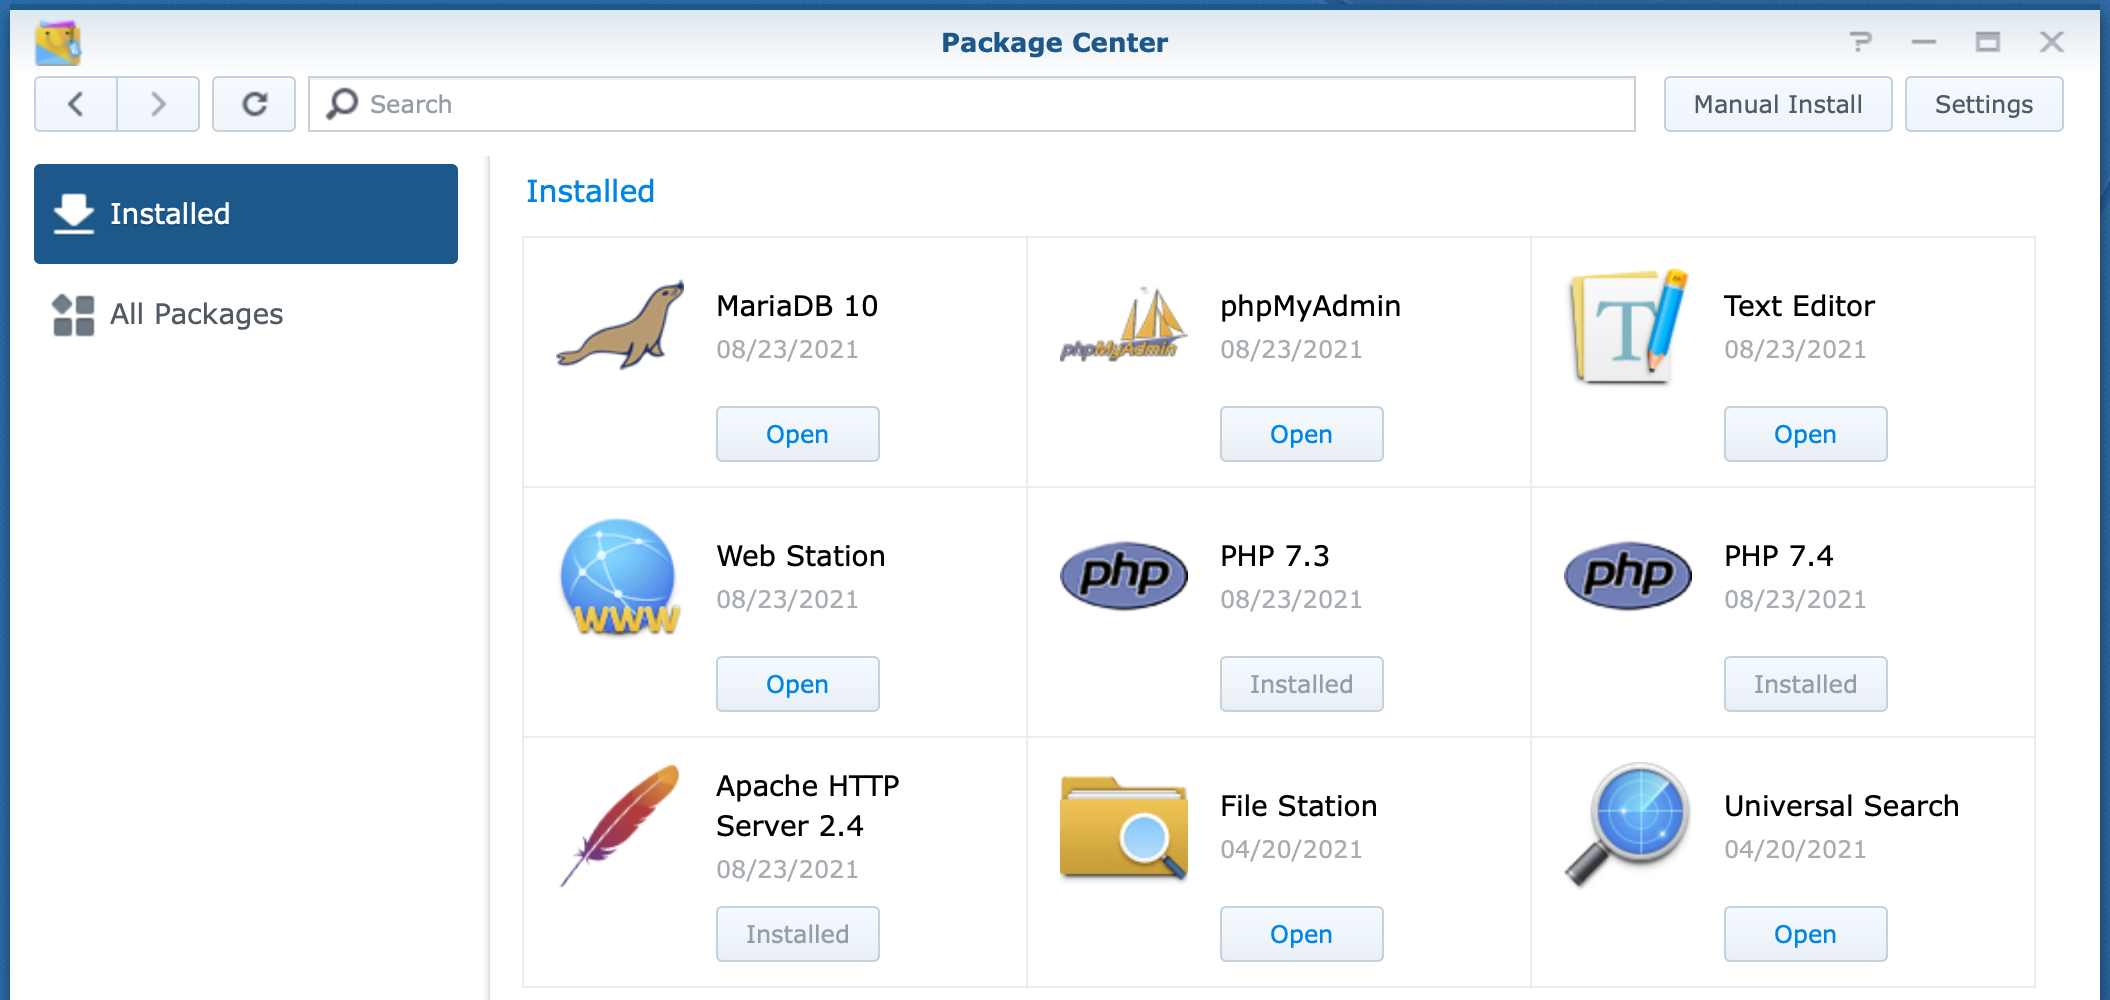Open File Station
The width and height of the screenshot is (2110, 1000).
pos(1302,934)
